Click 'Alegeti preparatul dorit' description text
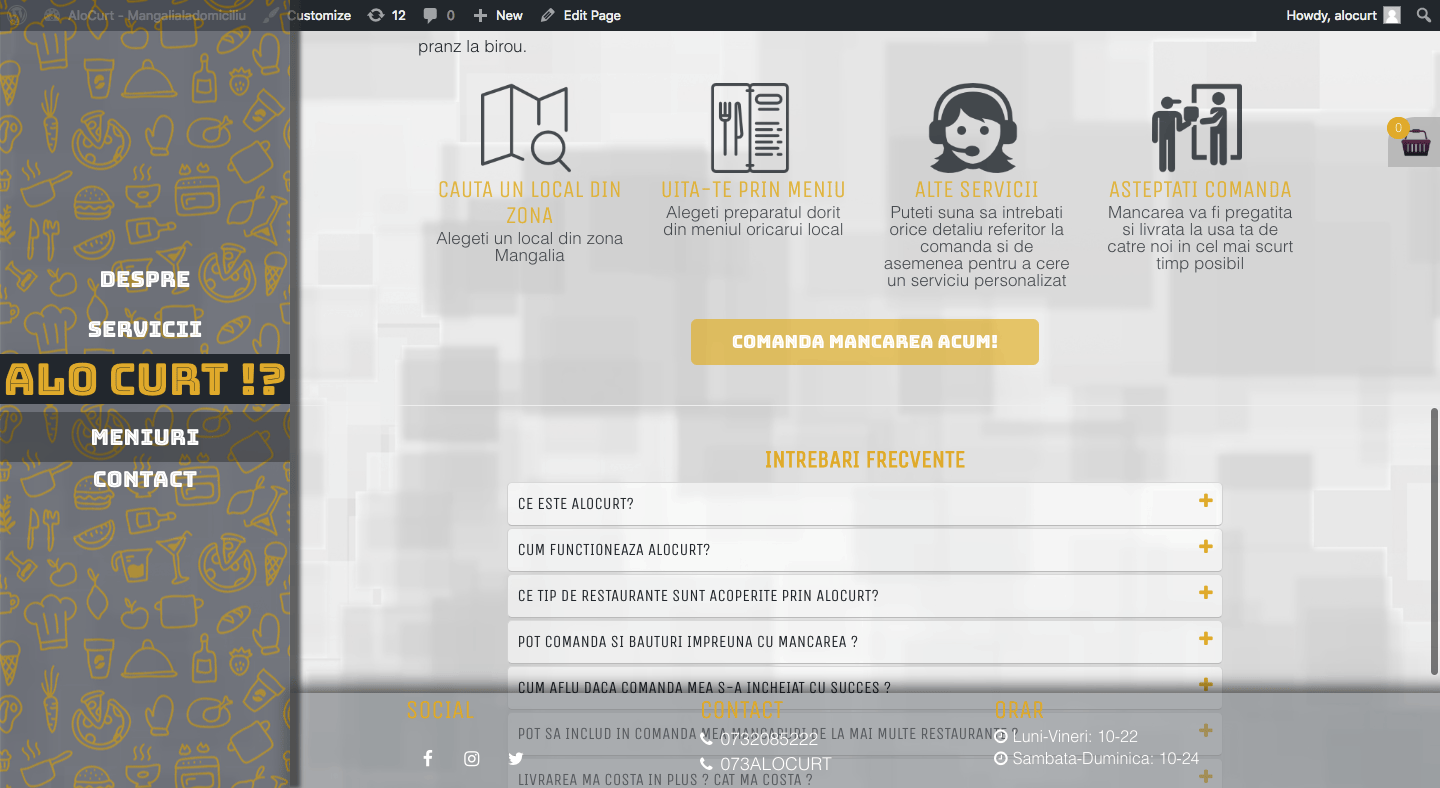Screen dimensions: 1440x788 point(753,221)
